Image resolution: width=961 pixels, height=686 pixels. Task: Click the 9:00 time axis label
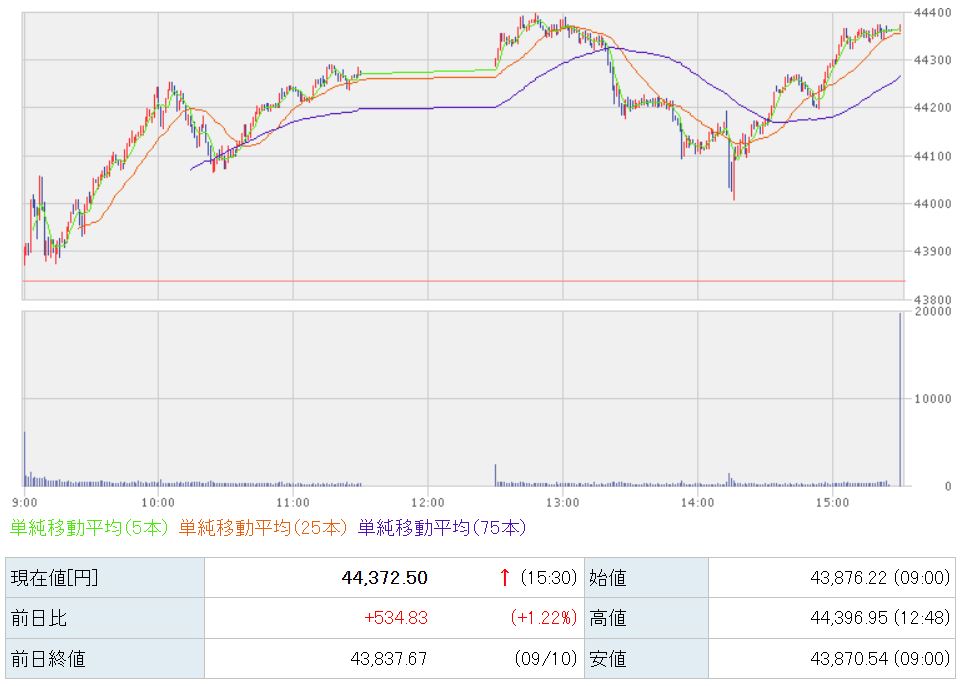tap(25, 503)
